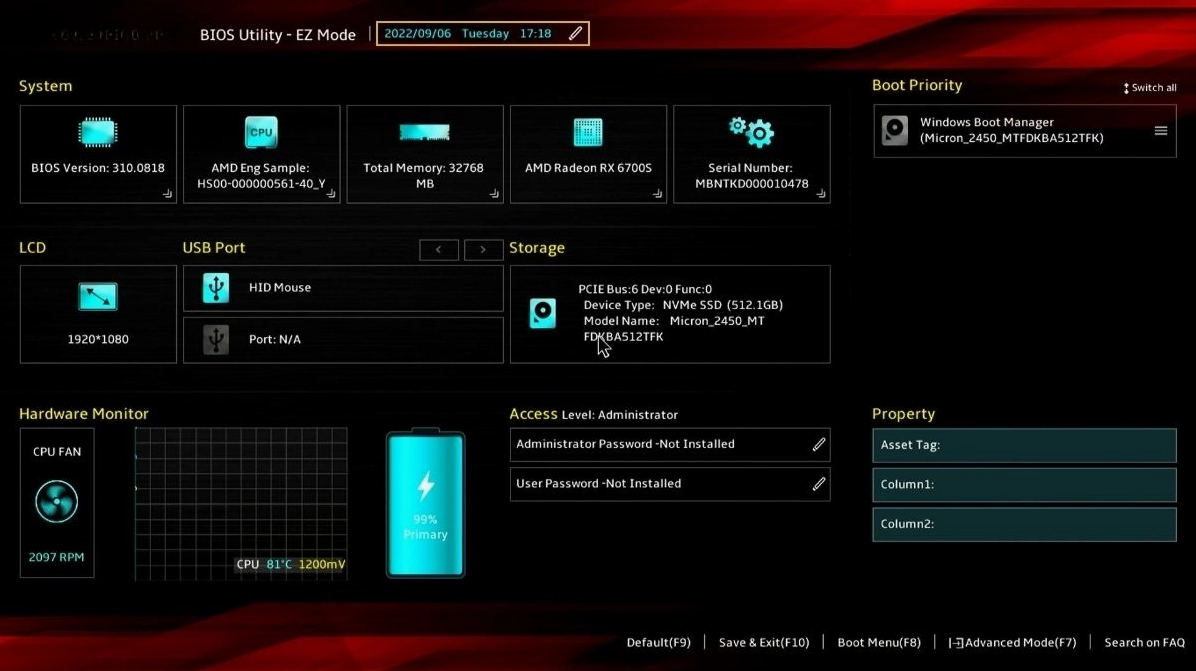Select the AMD Eng Sample CPU icon
The height and width of the screenshot is (671, 1196).
click(261, 131)
